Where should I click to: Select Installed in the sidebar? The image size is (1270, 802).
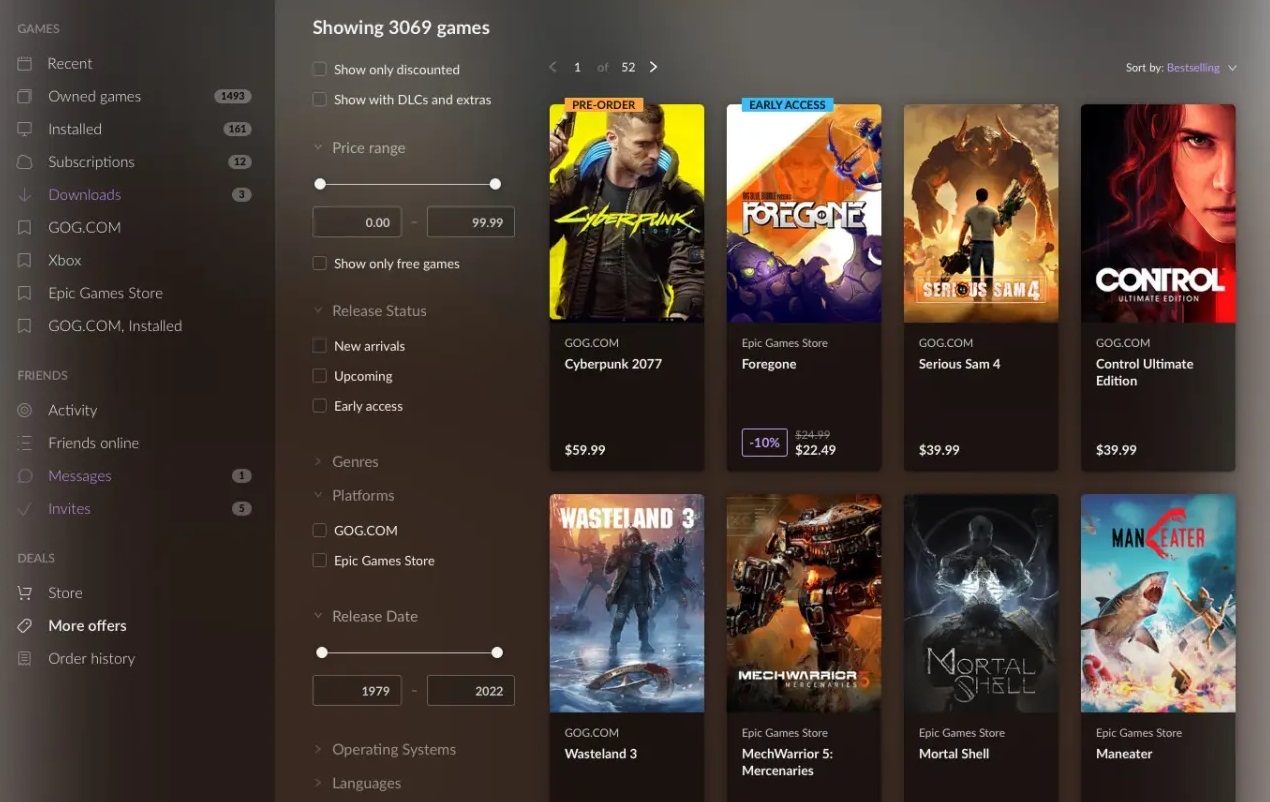click(75, 129)
